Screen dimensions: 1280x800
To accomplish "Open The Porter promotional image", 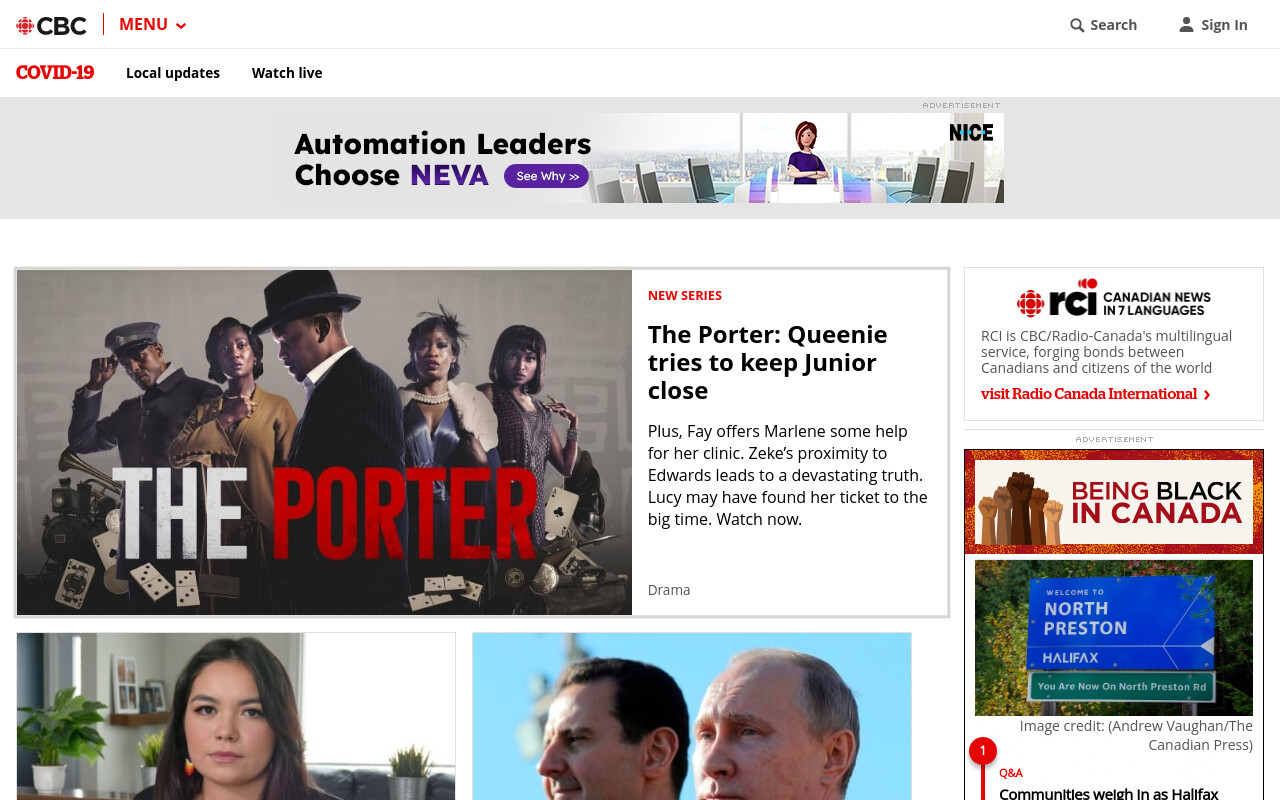I will (x=324, y=442).
